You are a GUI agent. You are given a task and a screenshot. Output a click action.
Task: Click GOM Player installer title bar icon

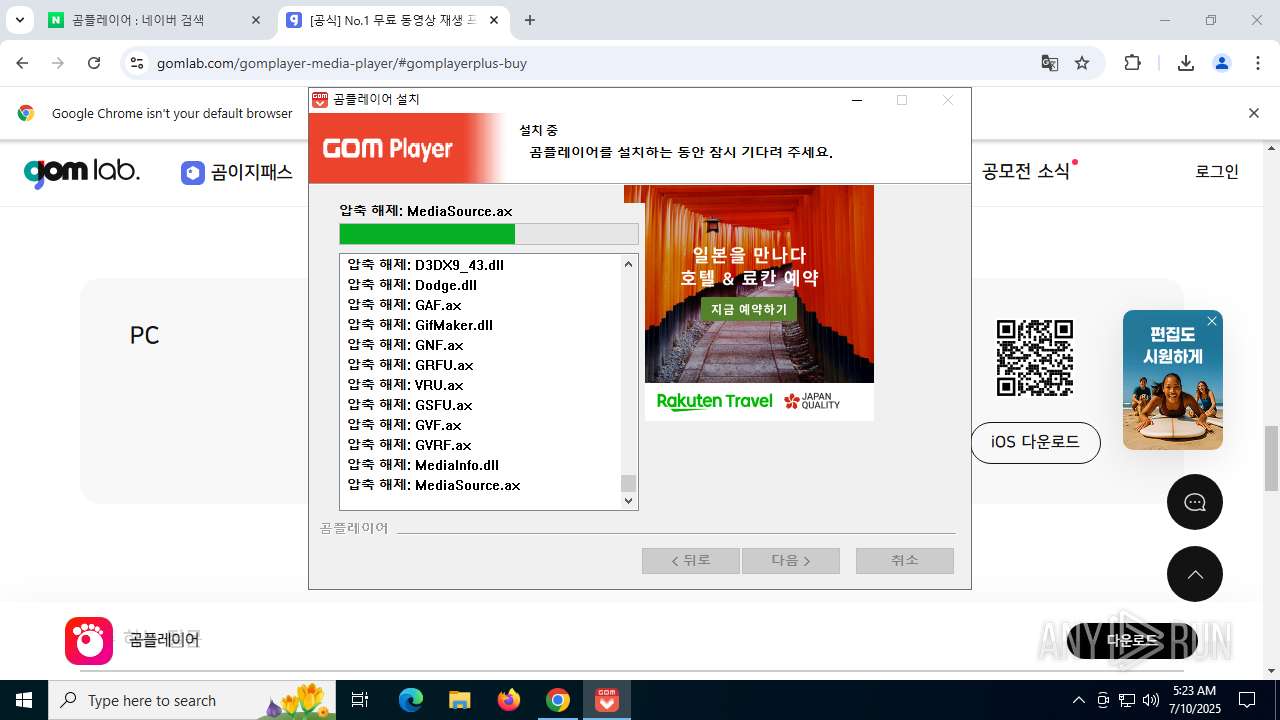pos(320,100)
